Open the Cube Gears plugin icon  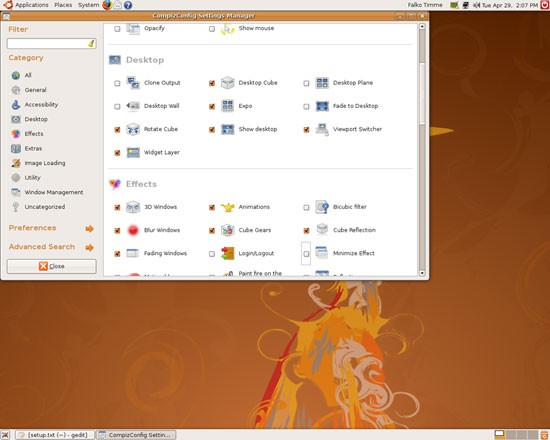(227, 230)
